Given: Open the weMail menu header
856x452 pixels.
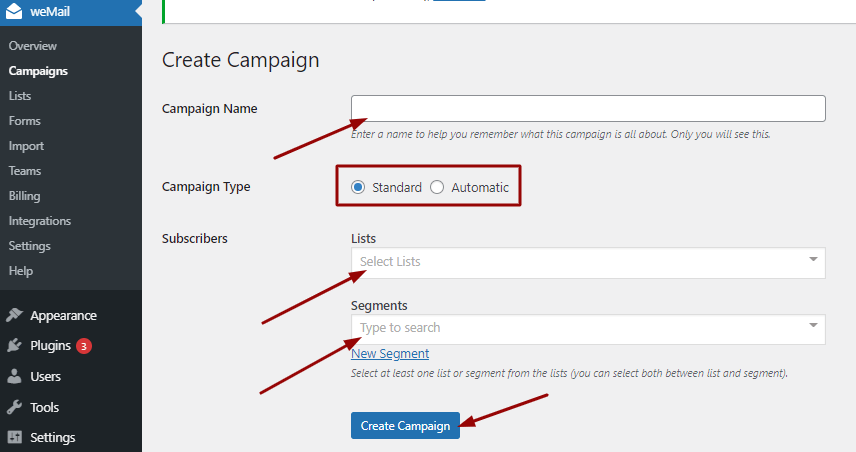Looking at the screenshot, I should tap(71, 12).
